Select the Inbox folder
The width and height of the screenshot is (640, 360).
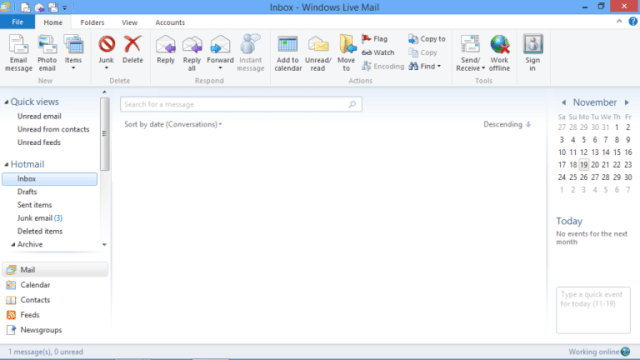click(50, 179)
